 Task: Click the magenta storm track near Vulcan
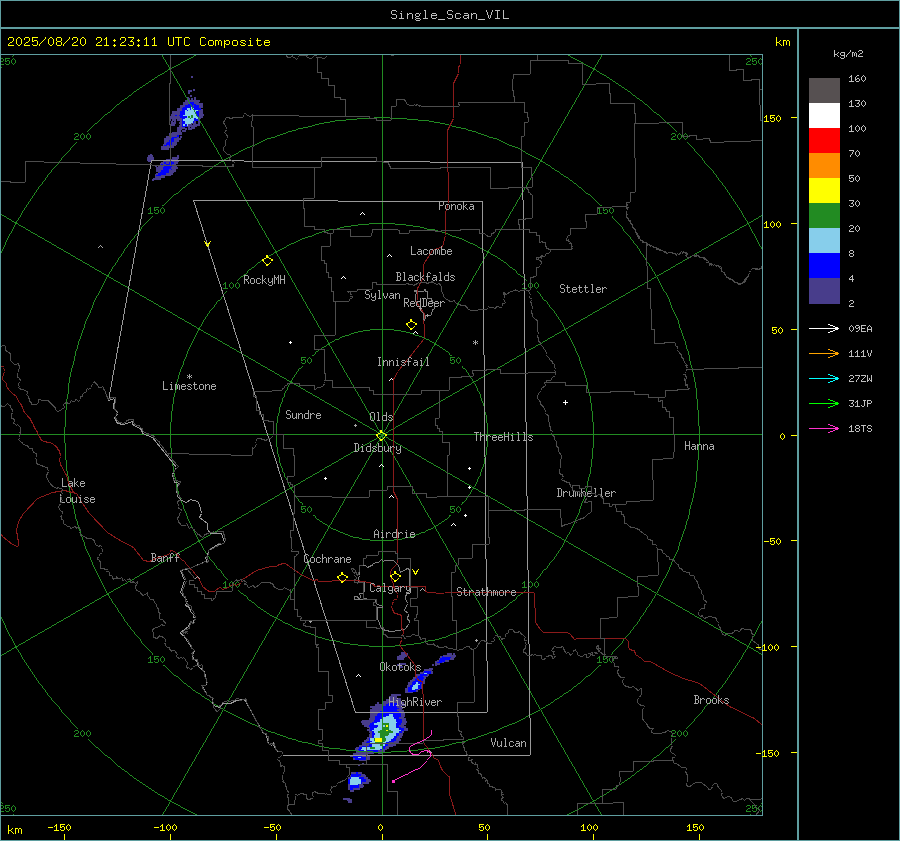coord(418,756)
